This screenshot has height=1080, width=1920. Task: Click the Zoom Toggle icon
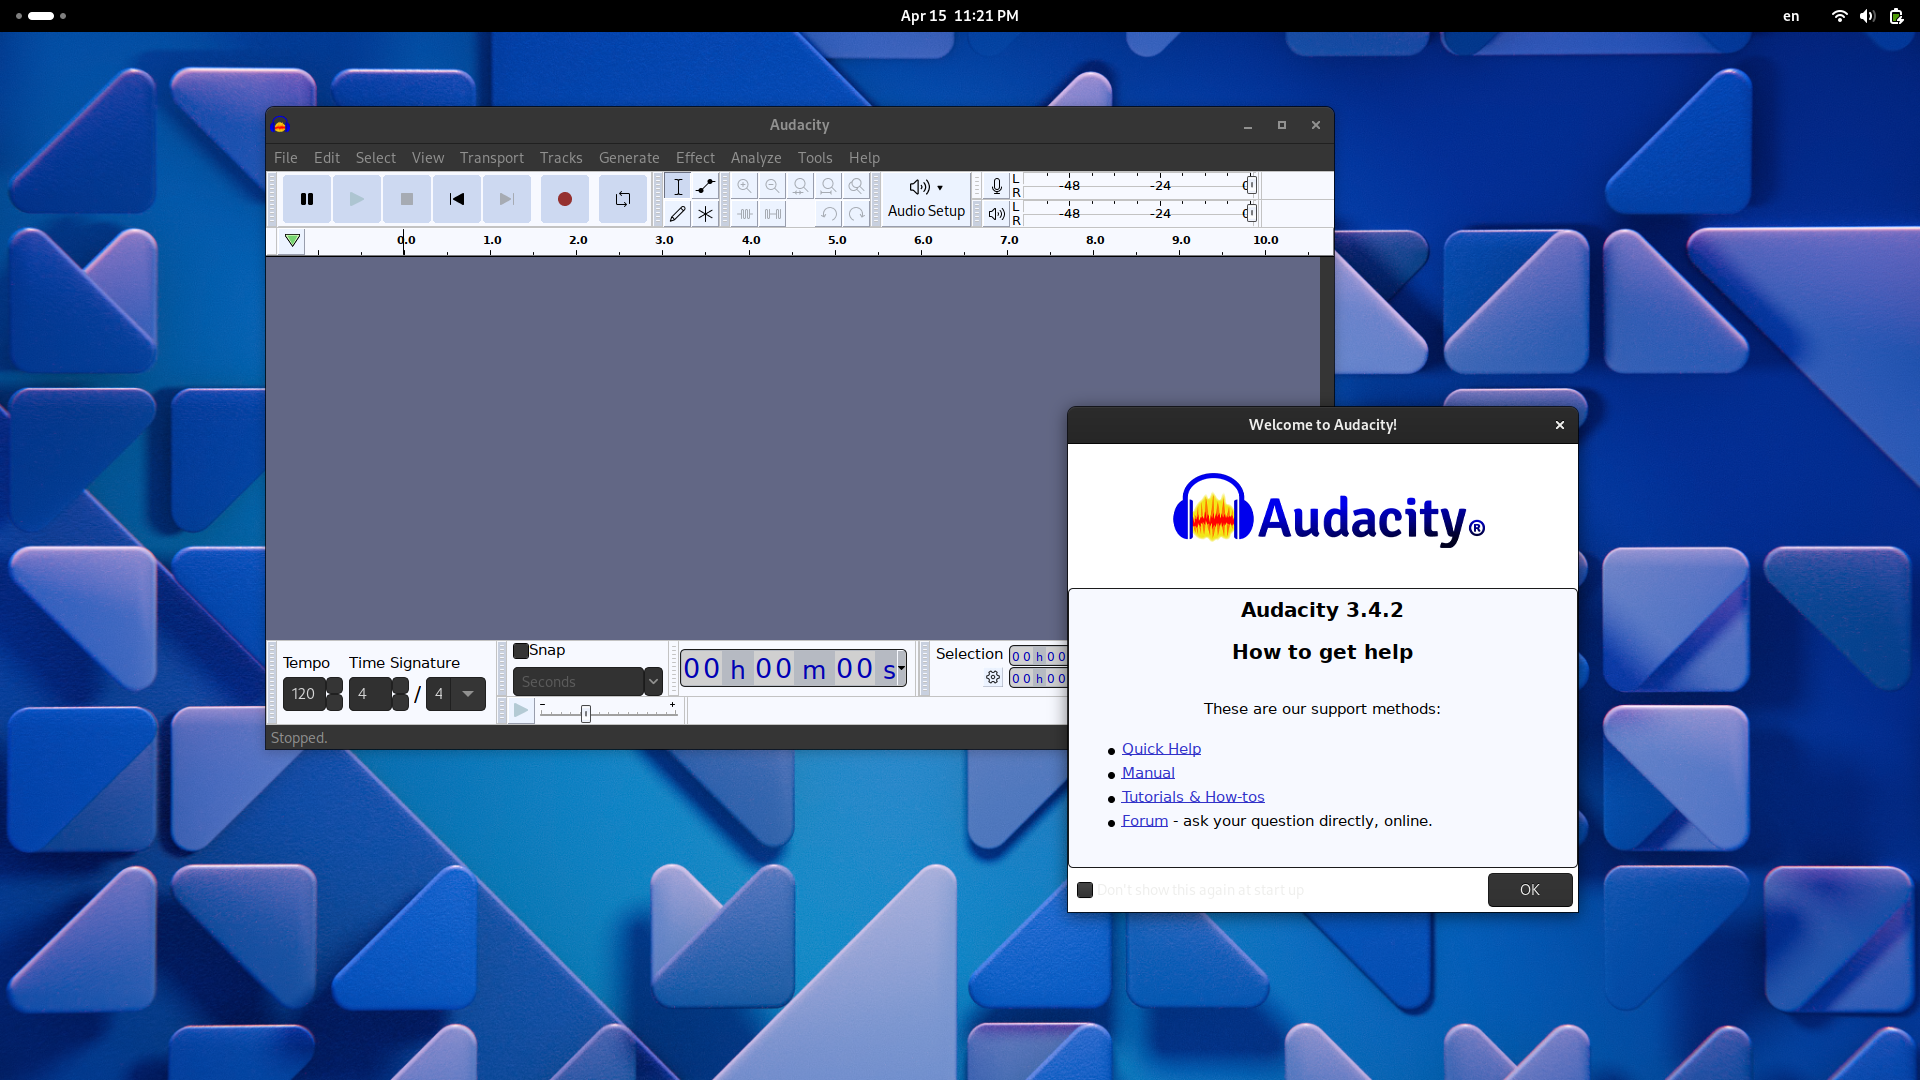coord(857,186)
